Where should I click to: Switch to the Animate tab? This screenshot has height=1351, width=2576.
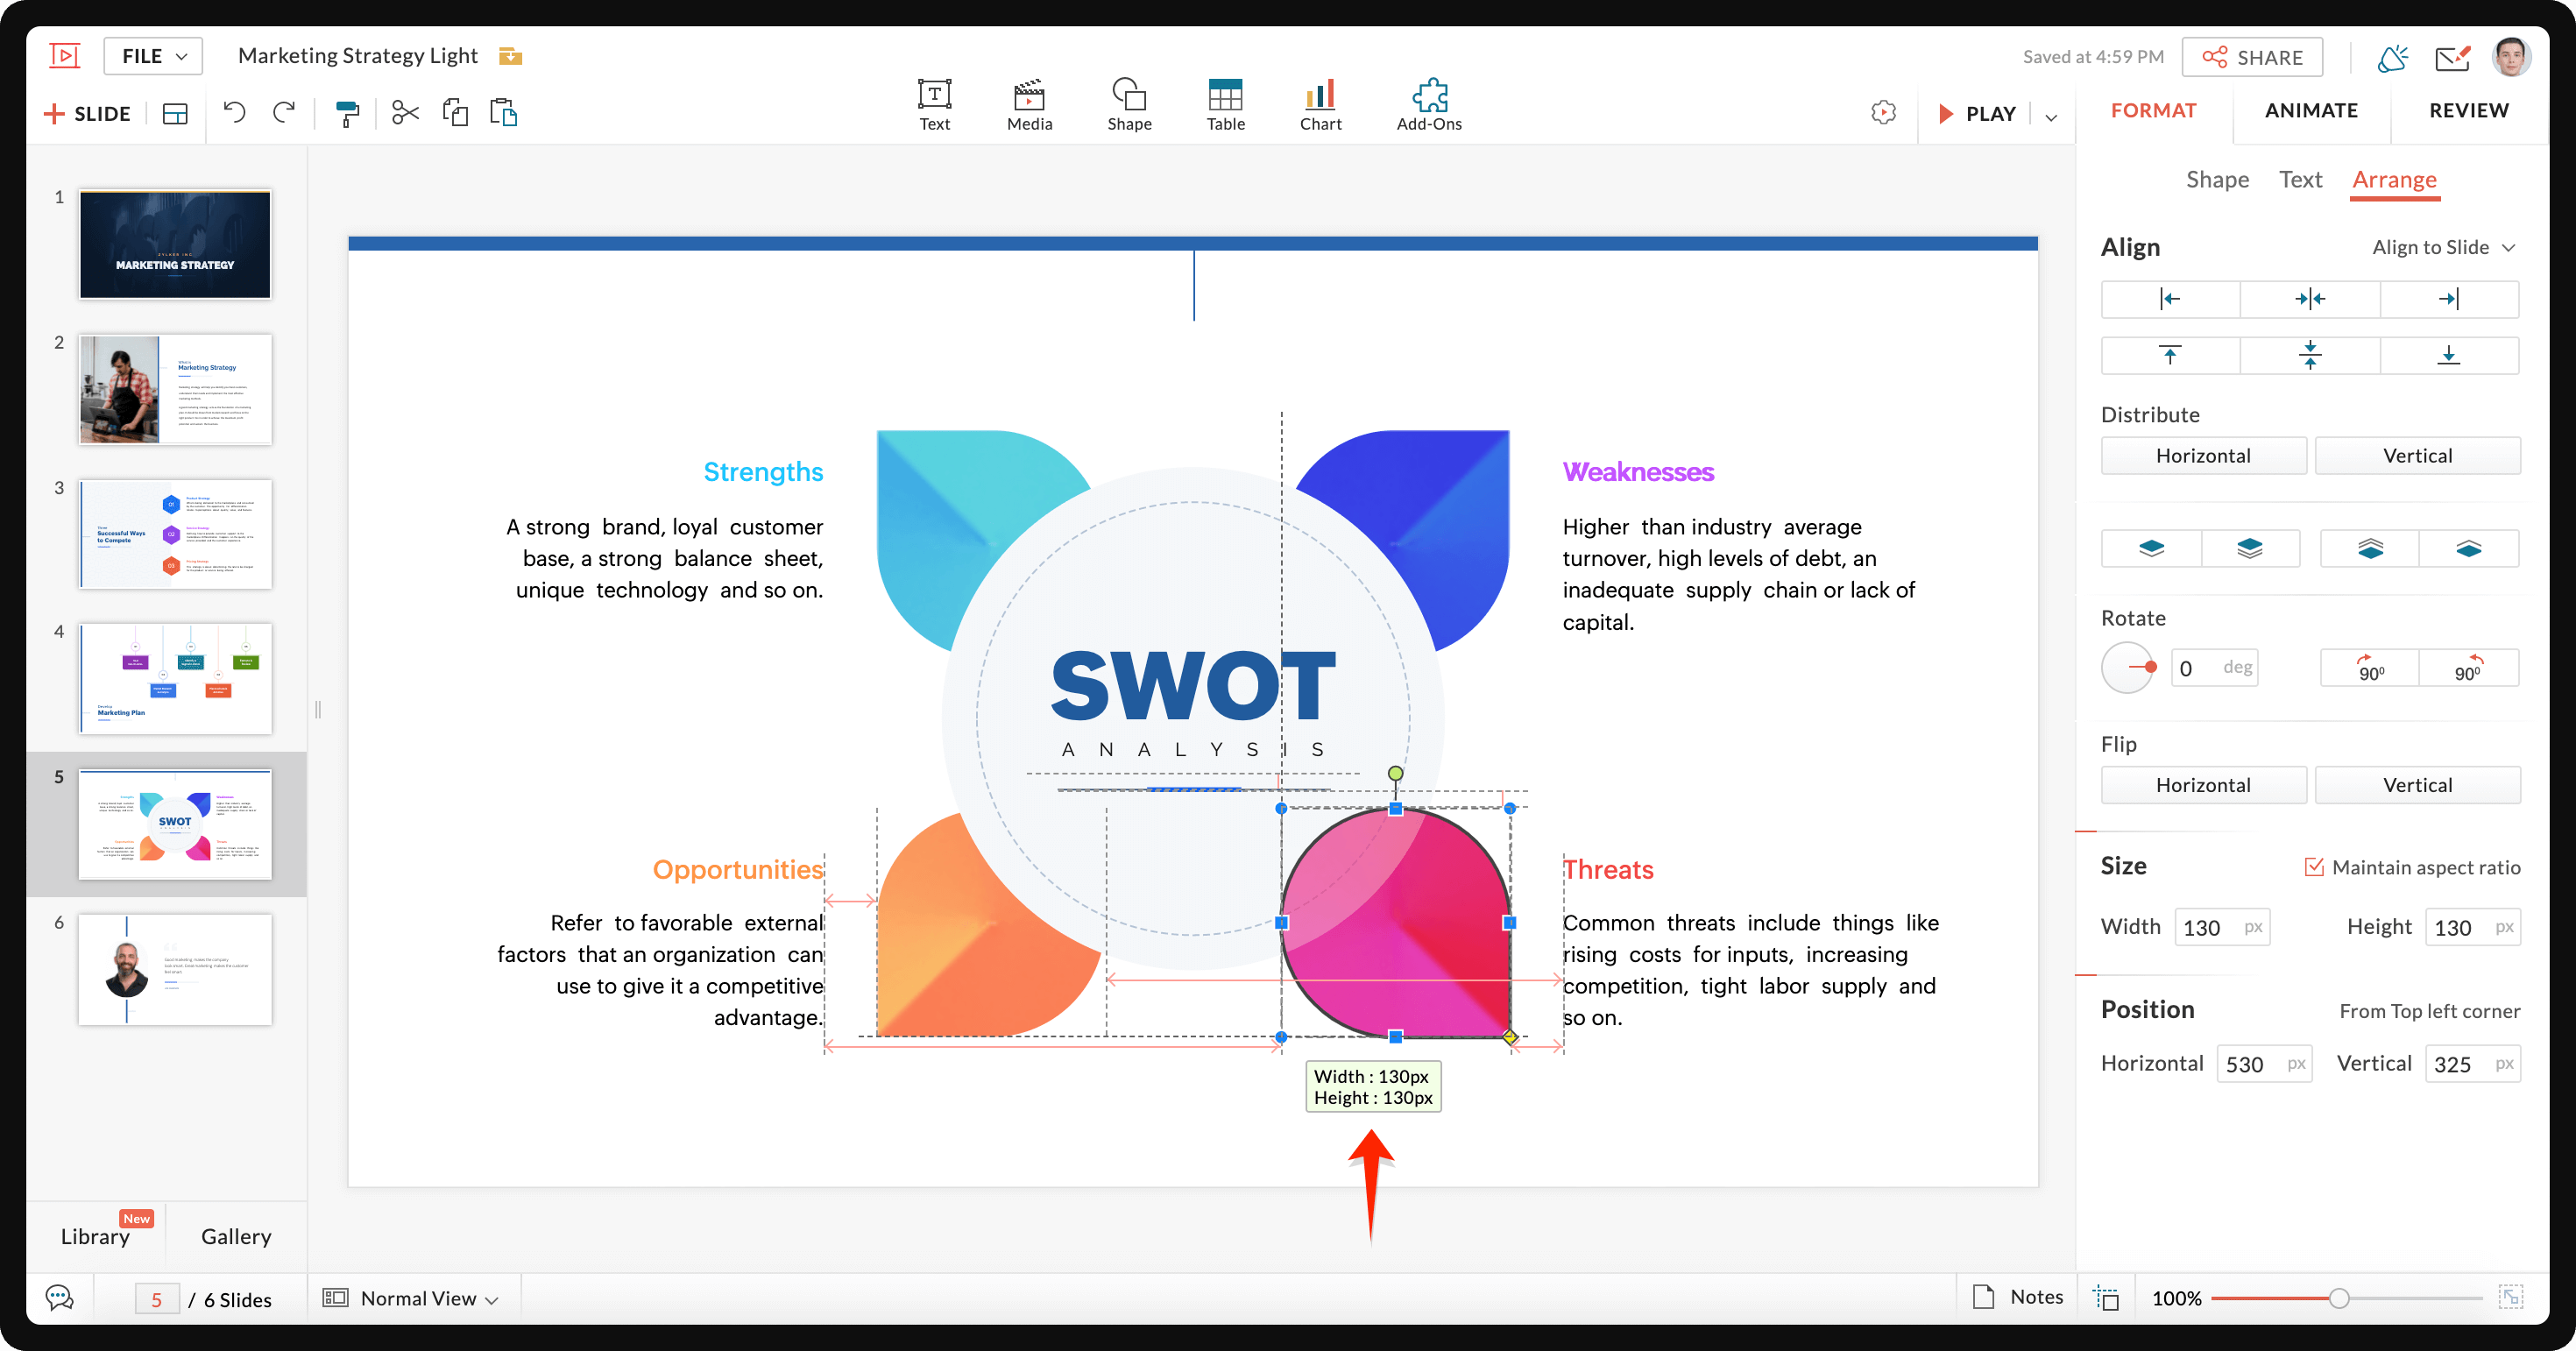[x=2312, y=110]
